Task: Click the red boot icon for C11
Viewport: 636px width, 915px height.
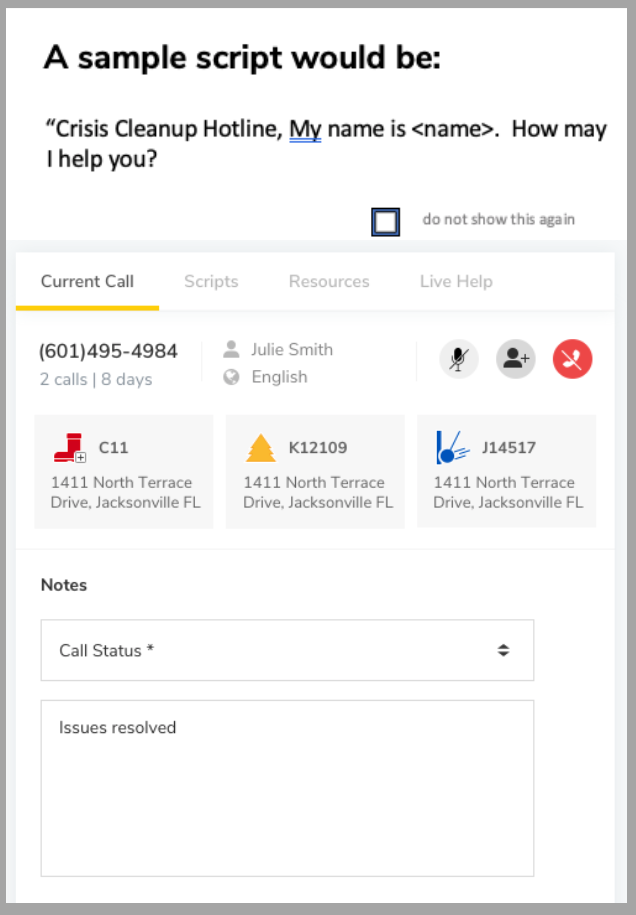Action: [70, 448]
